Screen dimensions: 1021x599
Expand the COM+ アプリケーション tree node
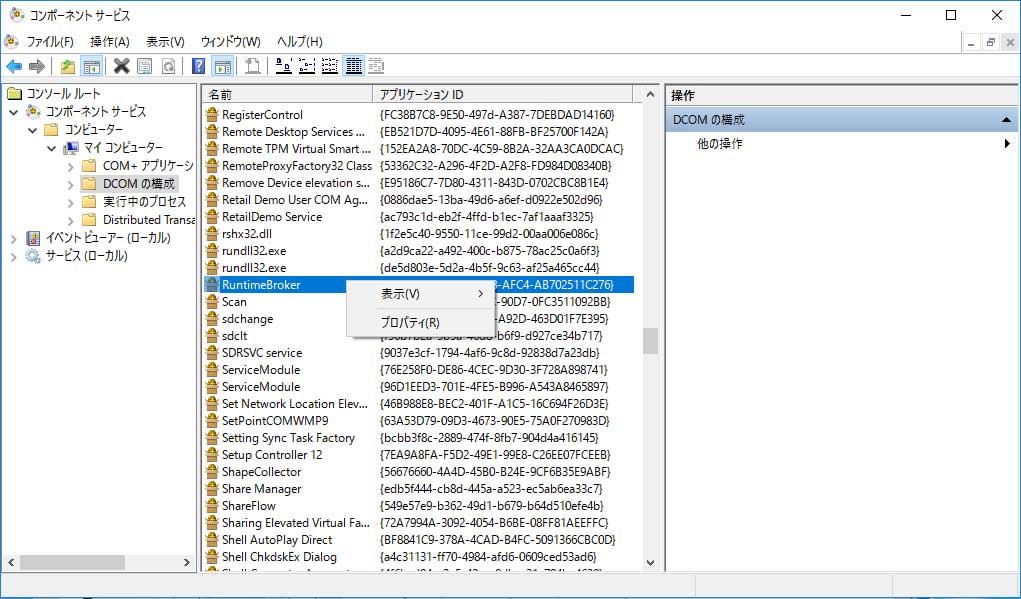point(70,166)
